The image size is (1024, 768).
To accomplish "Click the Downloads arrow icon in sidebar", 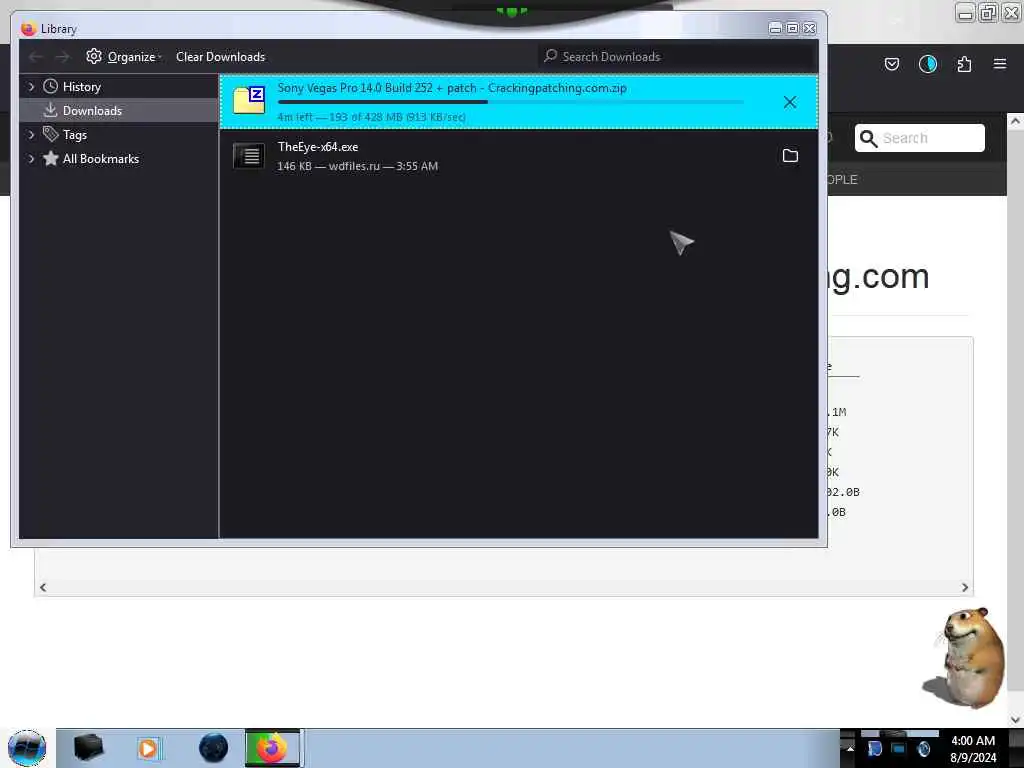I will click(x=50, y=110).
